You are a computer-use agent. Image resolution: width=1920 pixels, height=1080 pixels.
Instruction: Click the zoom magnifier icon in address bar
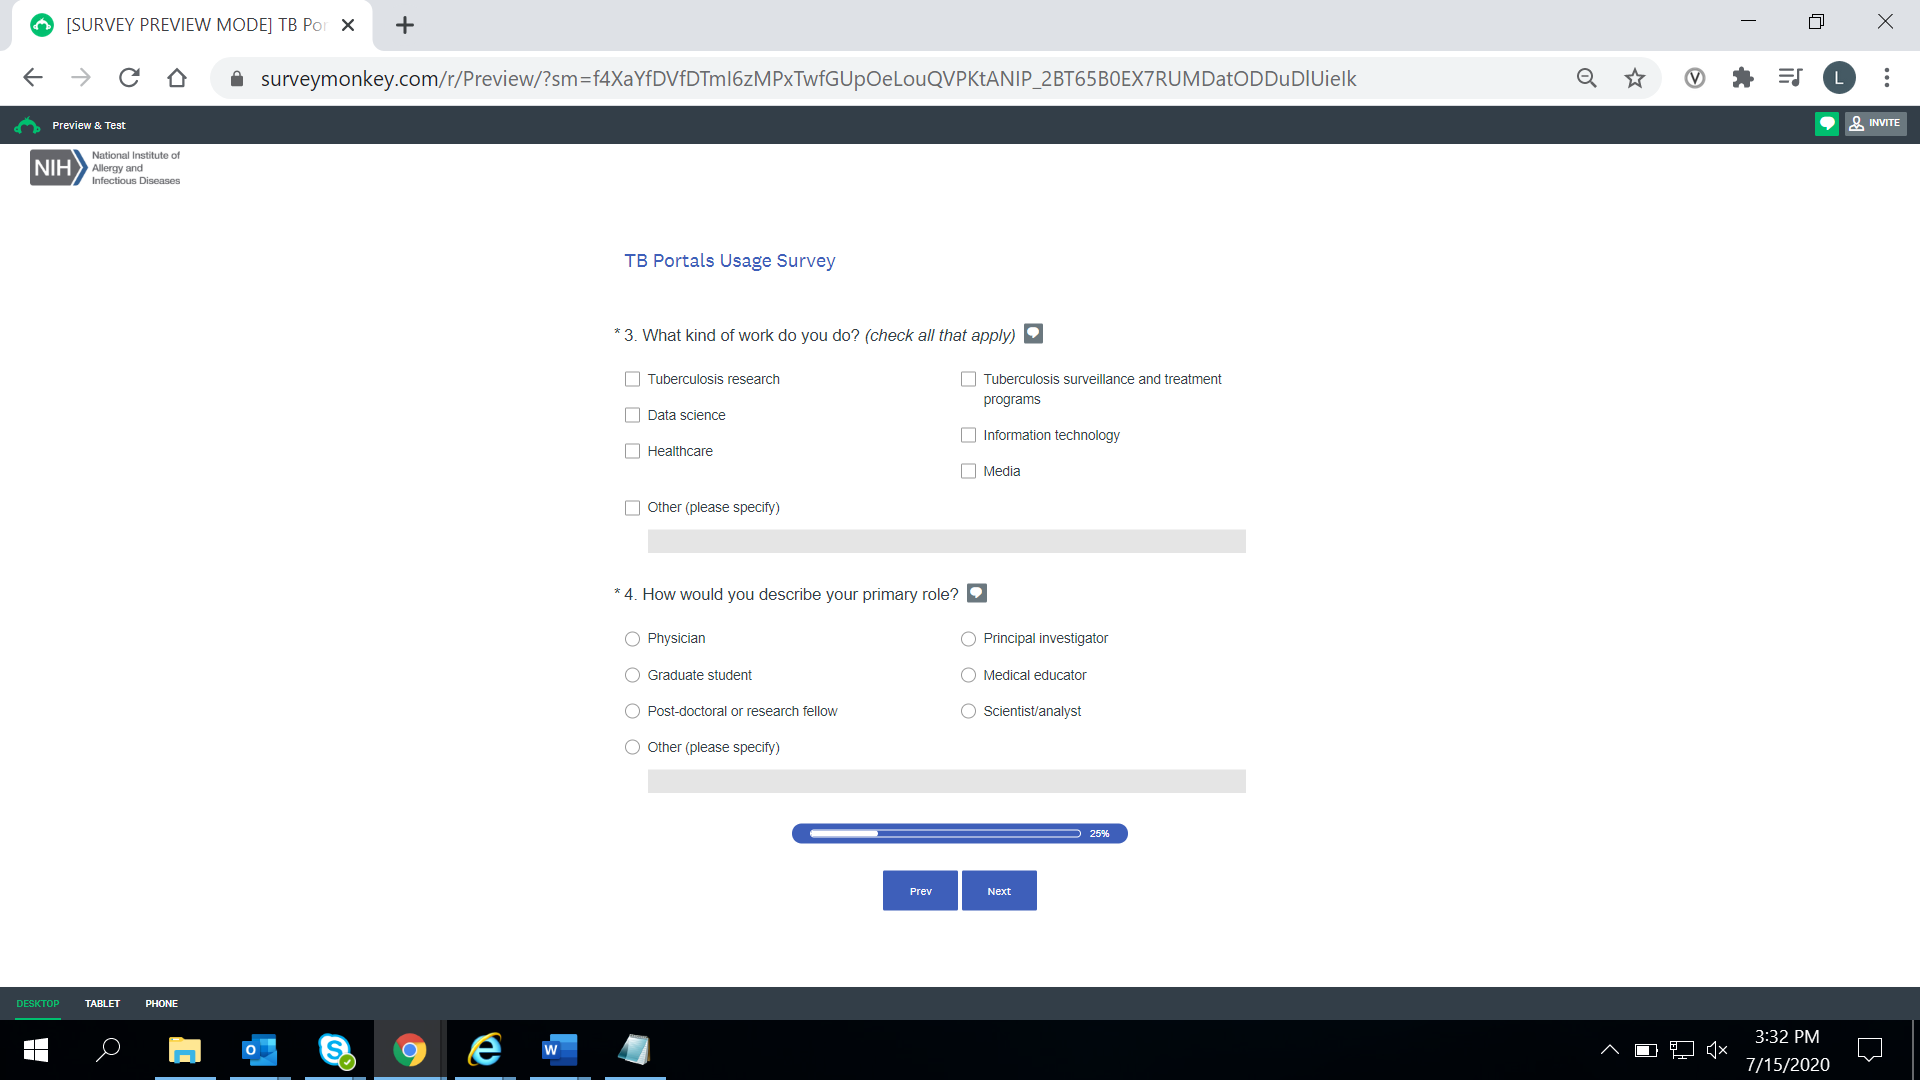(1586, 78)
